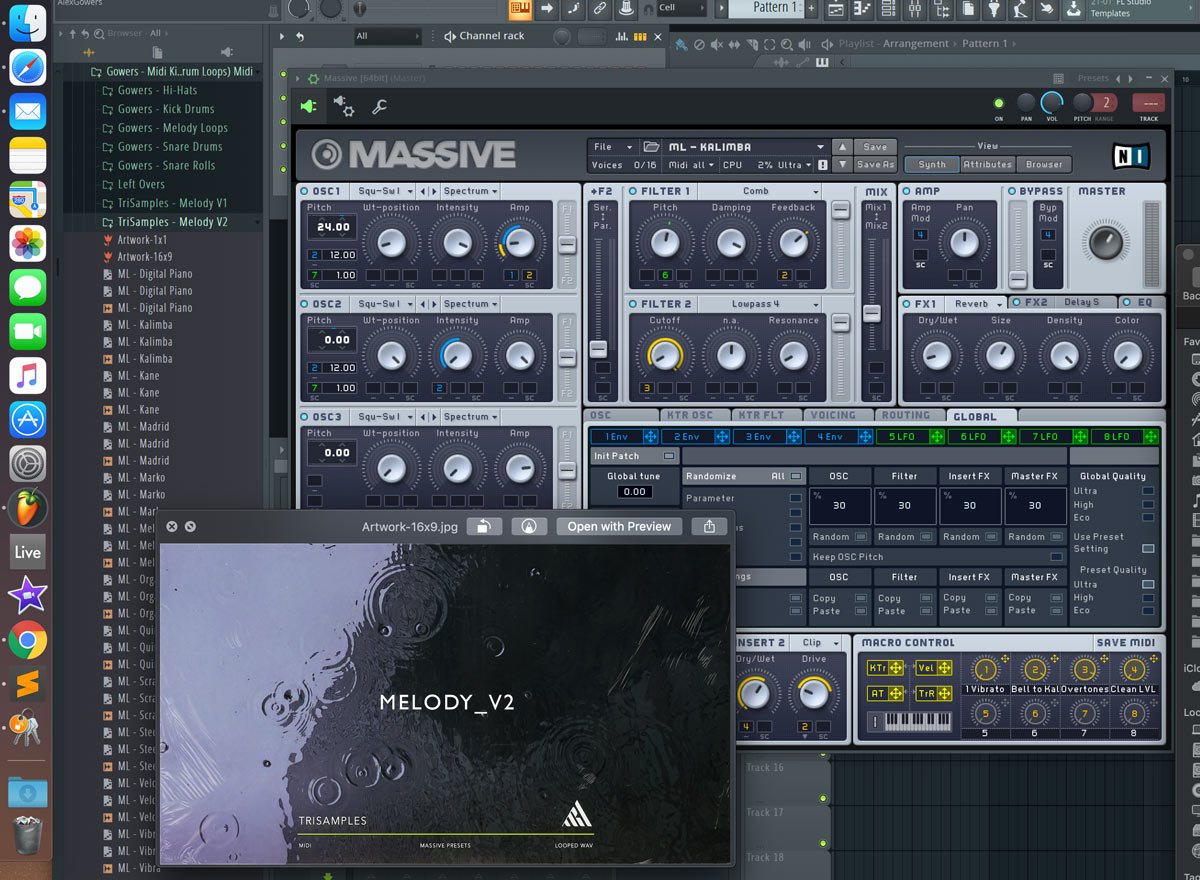Image resolution: width=1200 pixels, height=880 pixels.
Task: Toggle Use Preset Setting checkbox
Action: 1148,548
